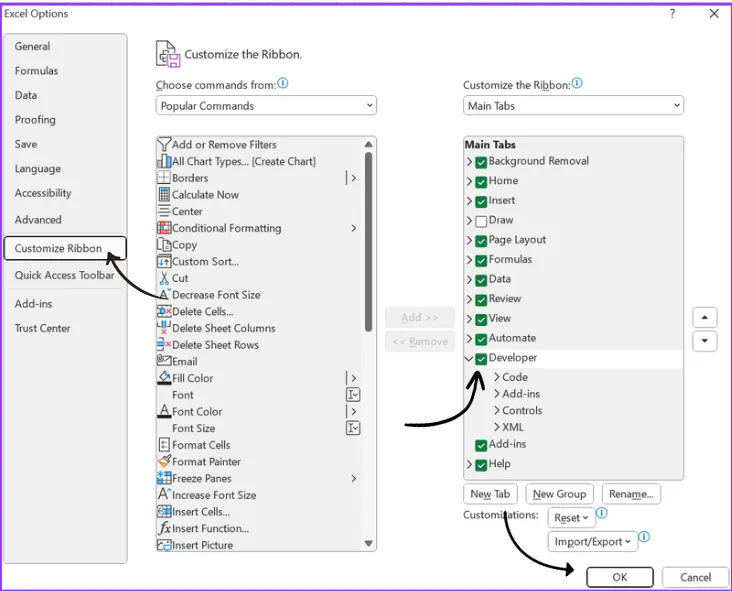Click the Fill Color paint bucket icon
Image resolution: width=732 pixels, height=591 pixels.
pos(164,378)
